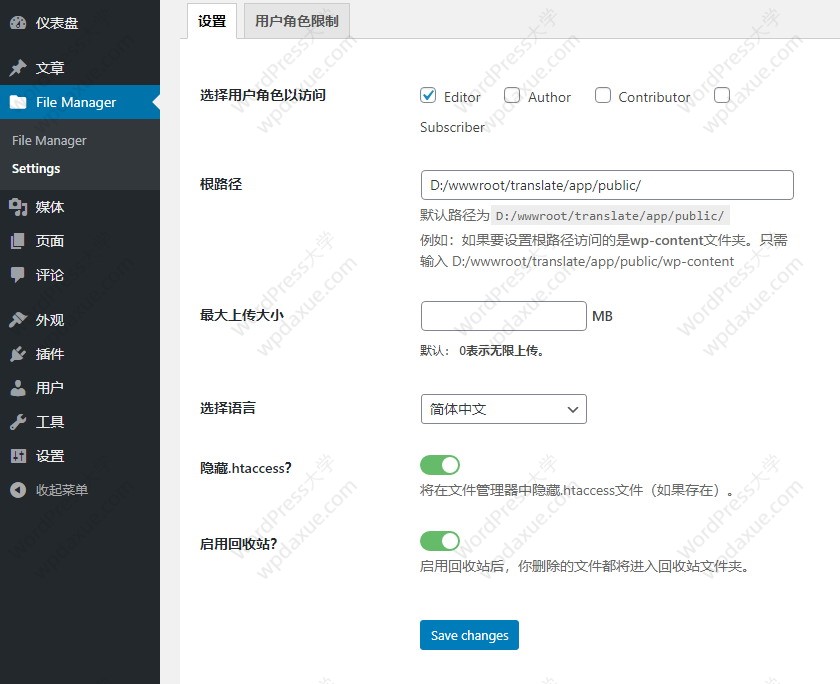
Task: Click the File Manager folder icon
Action: (18, 102)
